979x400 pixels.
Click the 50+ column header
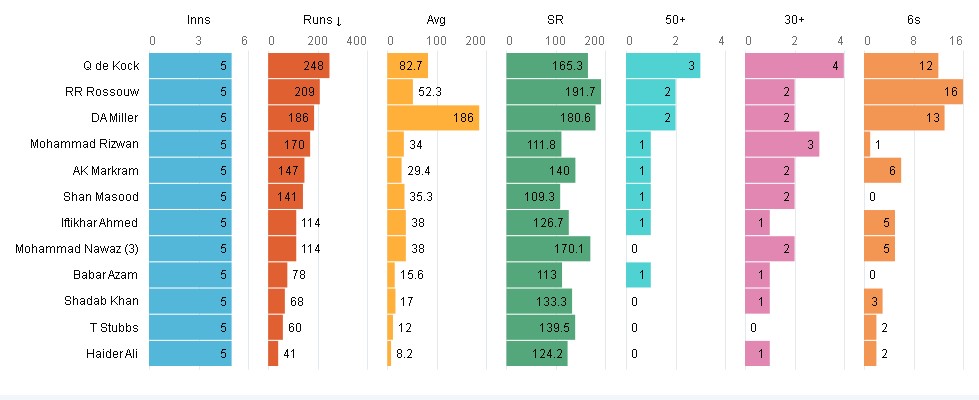pos(675,20)
